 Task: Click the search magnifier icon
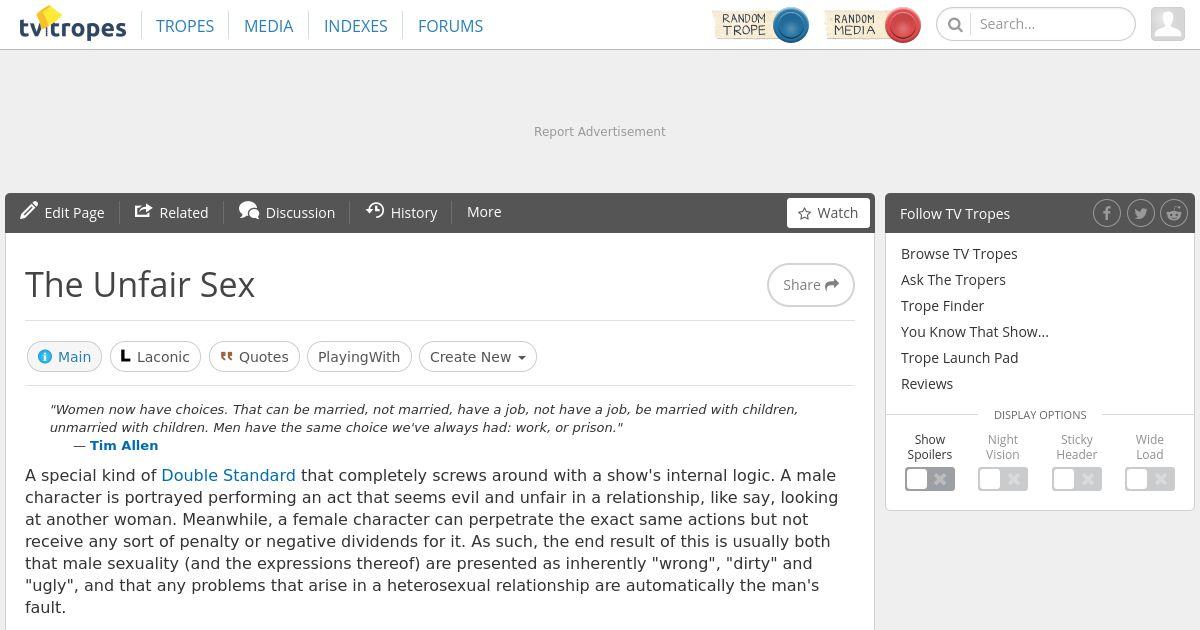click(x=955, y=24)
